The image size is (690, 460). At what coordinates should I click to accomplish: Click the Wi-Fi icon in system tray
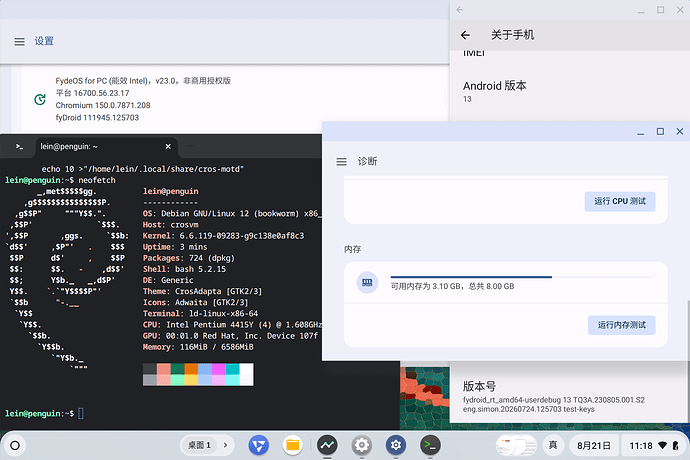point(662,445)
